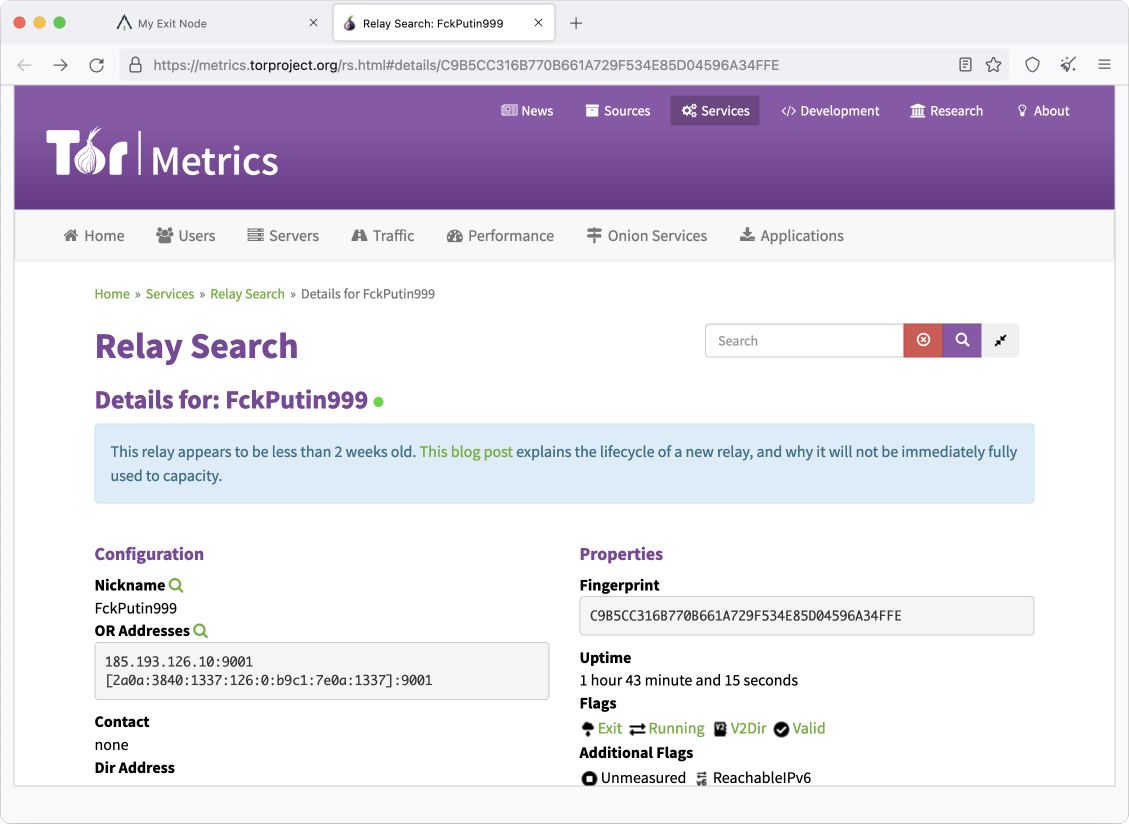Click the Contact value 'none'
This screenshot has width=1129, height=824.
(112, 745)
